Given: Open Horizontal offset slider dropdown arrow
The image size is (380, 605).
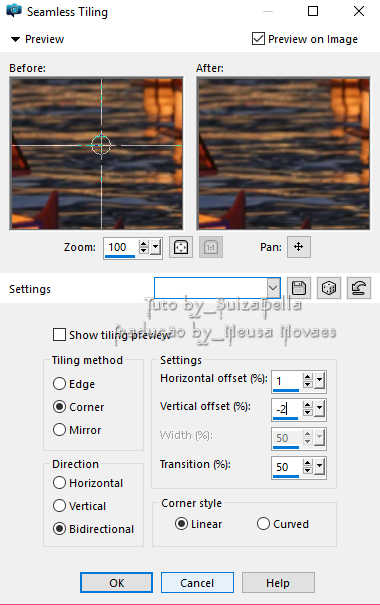Looking at the screenshot, I should [320, 381].
